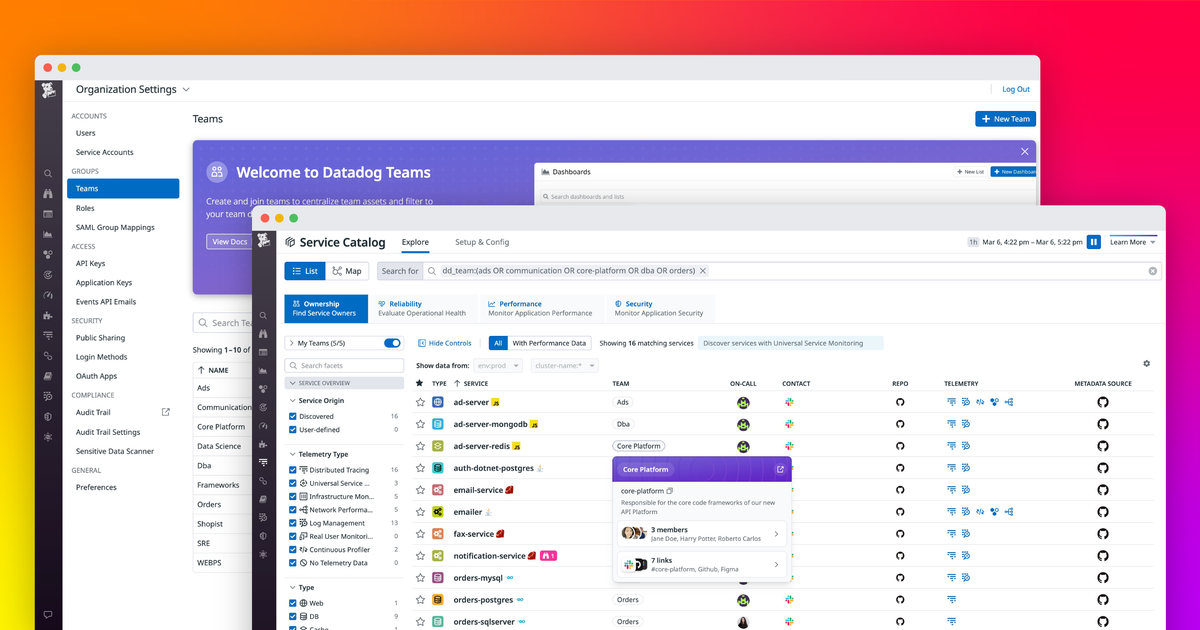Click Datadog logo in the Service Catalog window
This screenshot has width=1200, height=630.
tap(263, 241)
